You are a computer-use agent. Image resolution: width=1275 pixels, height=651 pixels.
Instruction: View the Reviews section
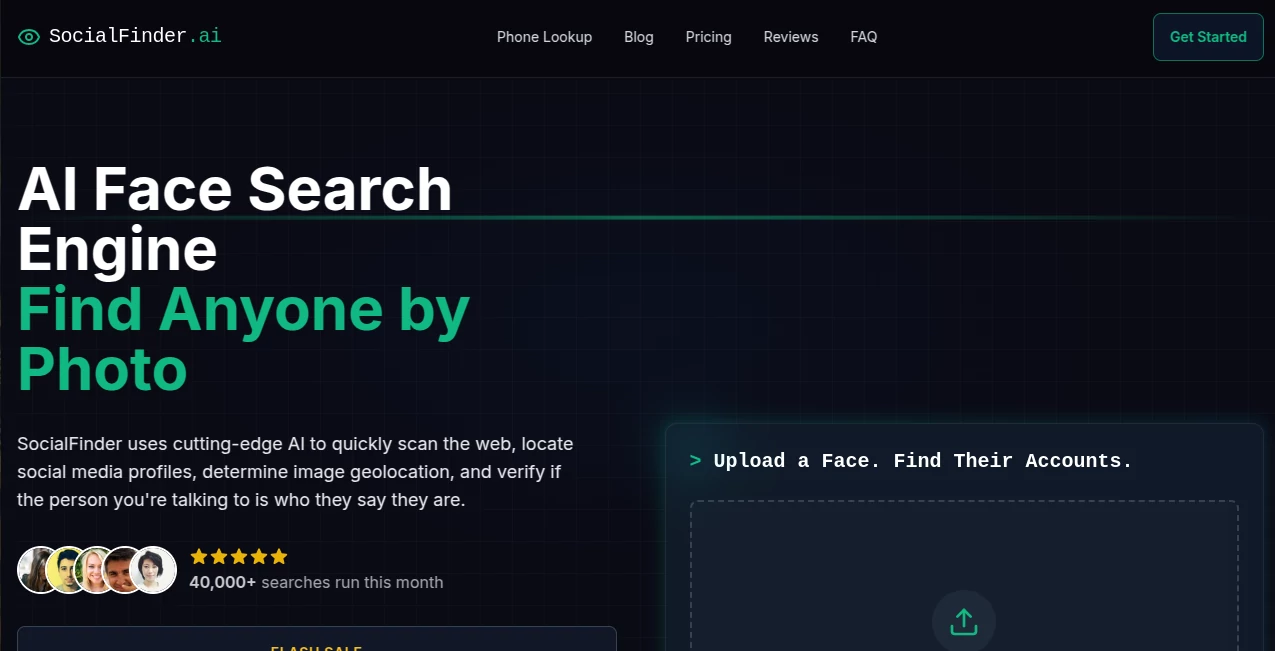coord(791,37)
